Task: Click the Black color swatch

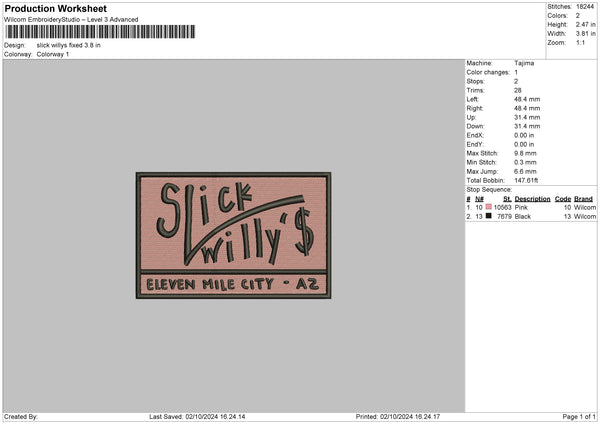Action: [x=488, y=216]
